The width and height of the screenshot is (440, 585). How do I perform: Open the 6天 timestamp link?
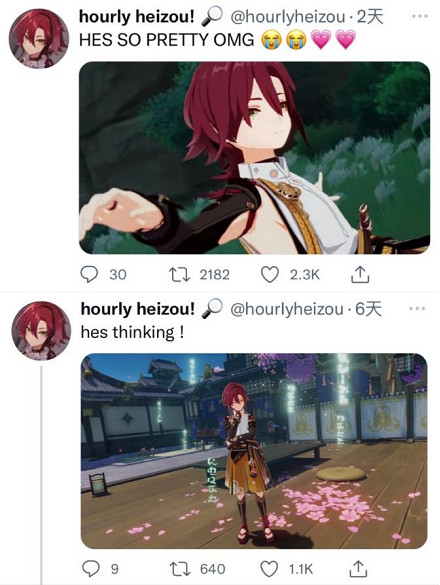click(x=369, y=309)
